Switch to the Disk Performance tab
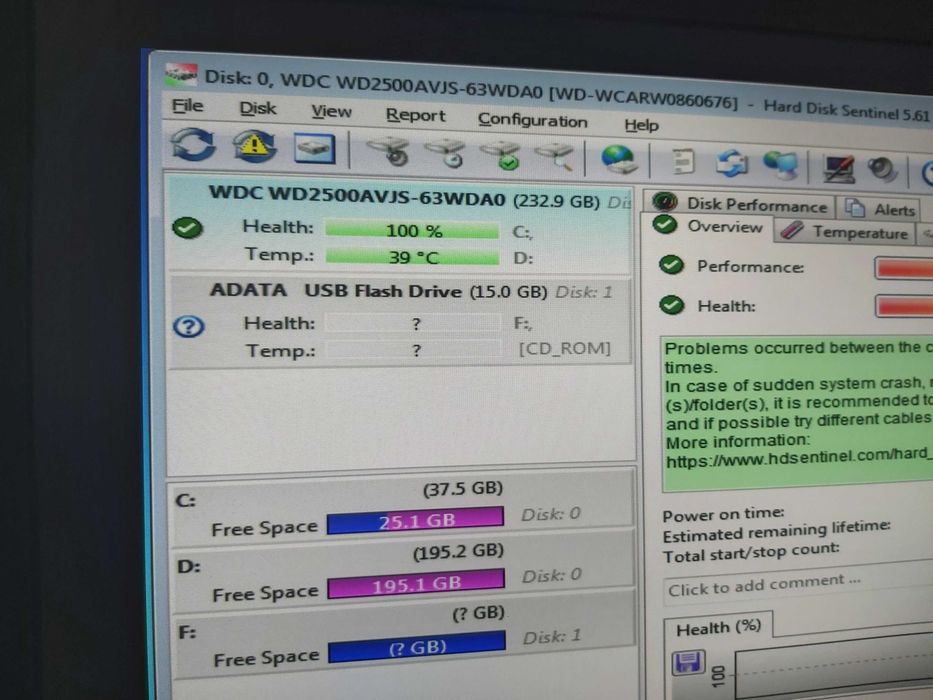Viewport: 933px width, 700px height. (x=740, y=204)
